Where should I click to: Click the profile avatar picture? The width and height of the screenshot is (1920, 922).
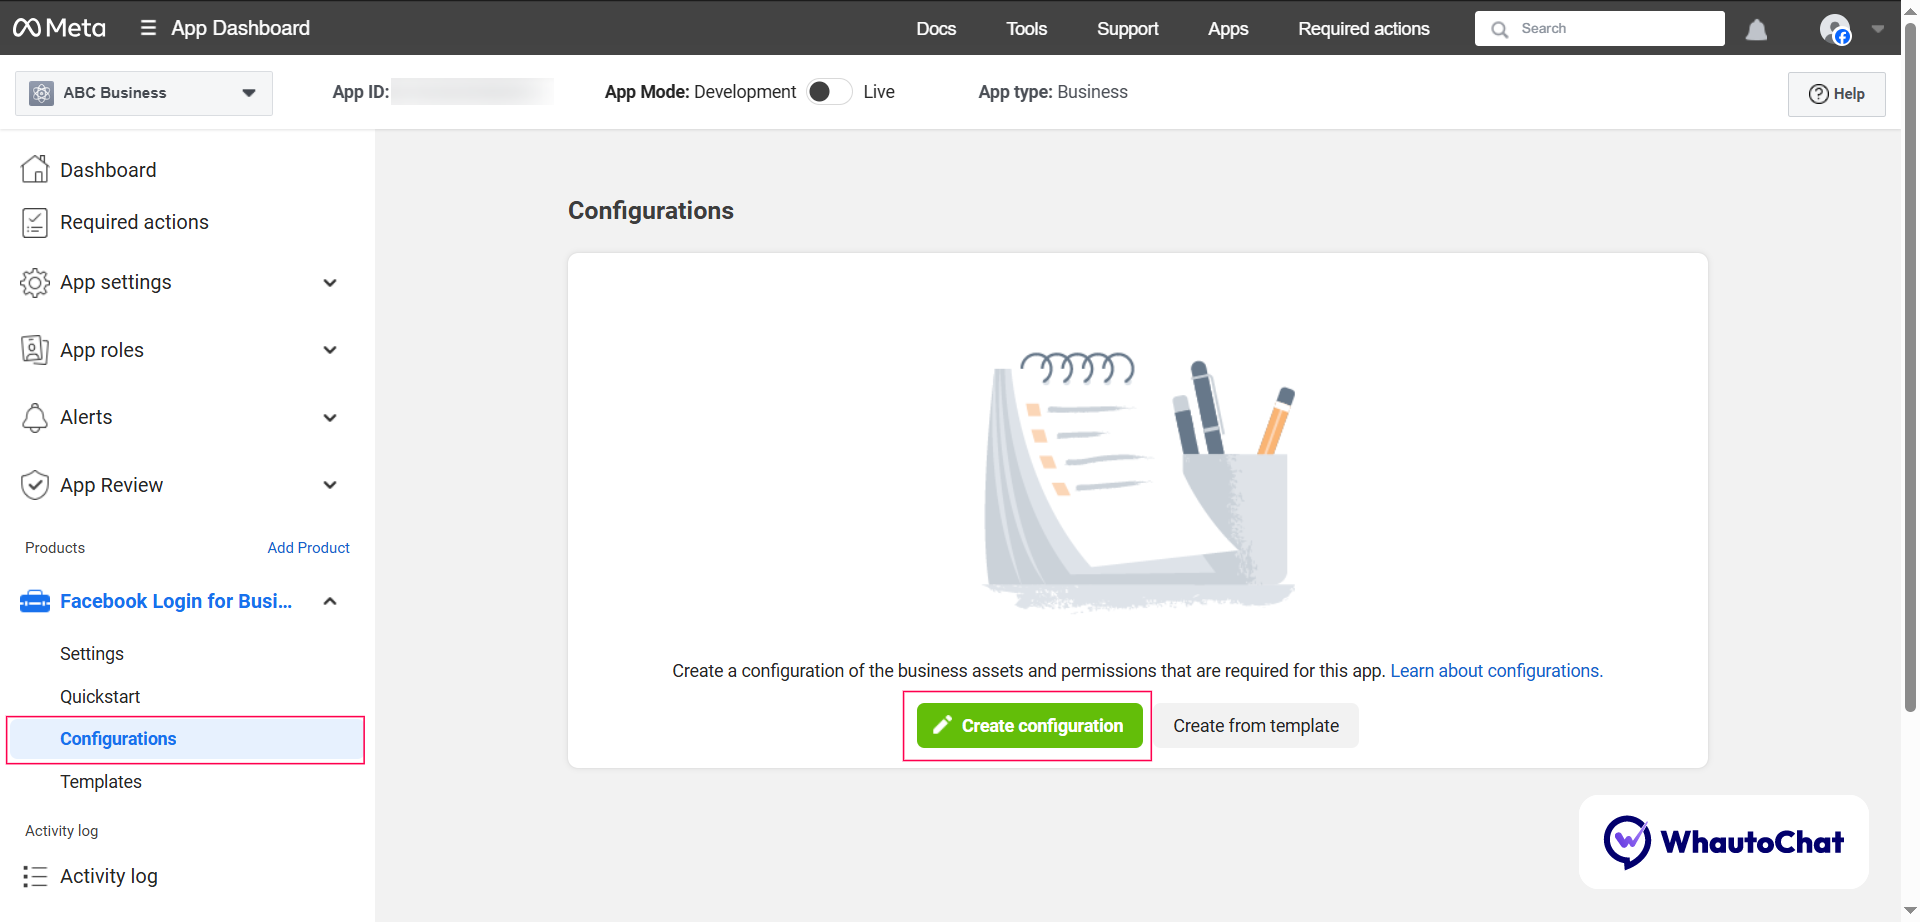[x=1836, y=28]
